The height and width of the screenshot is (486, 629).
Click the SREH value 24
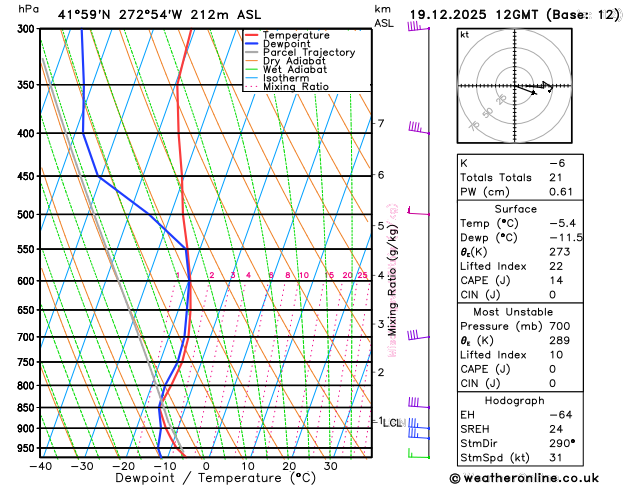[556, 429]
